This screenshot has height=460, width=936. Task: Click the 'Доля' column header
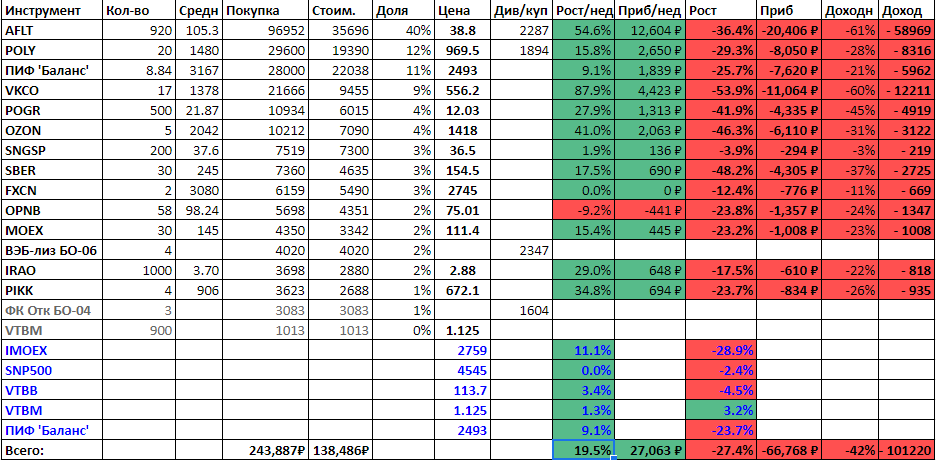click(x=404, y=10)
